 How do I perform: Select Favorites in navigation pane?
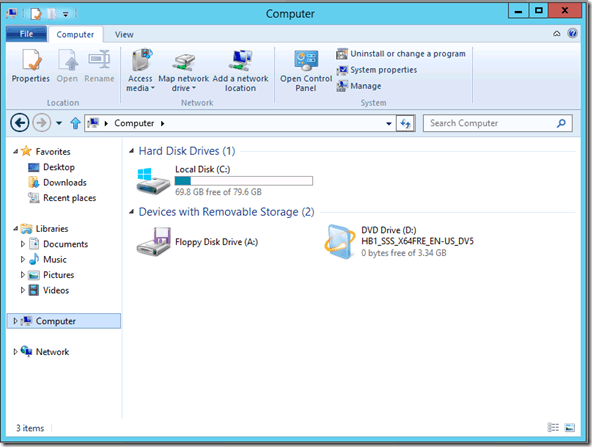coord(53,151)
